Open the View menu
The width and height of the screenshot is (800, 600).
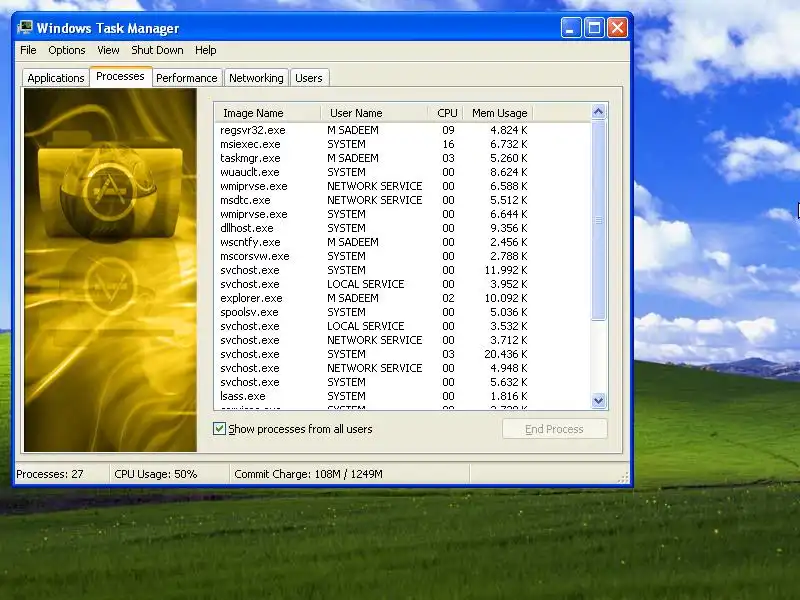click(108, 50)
